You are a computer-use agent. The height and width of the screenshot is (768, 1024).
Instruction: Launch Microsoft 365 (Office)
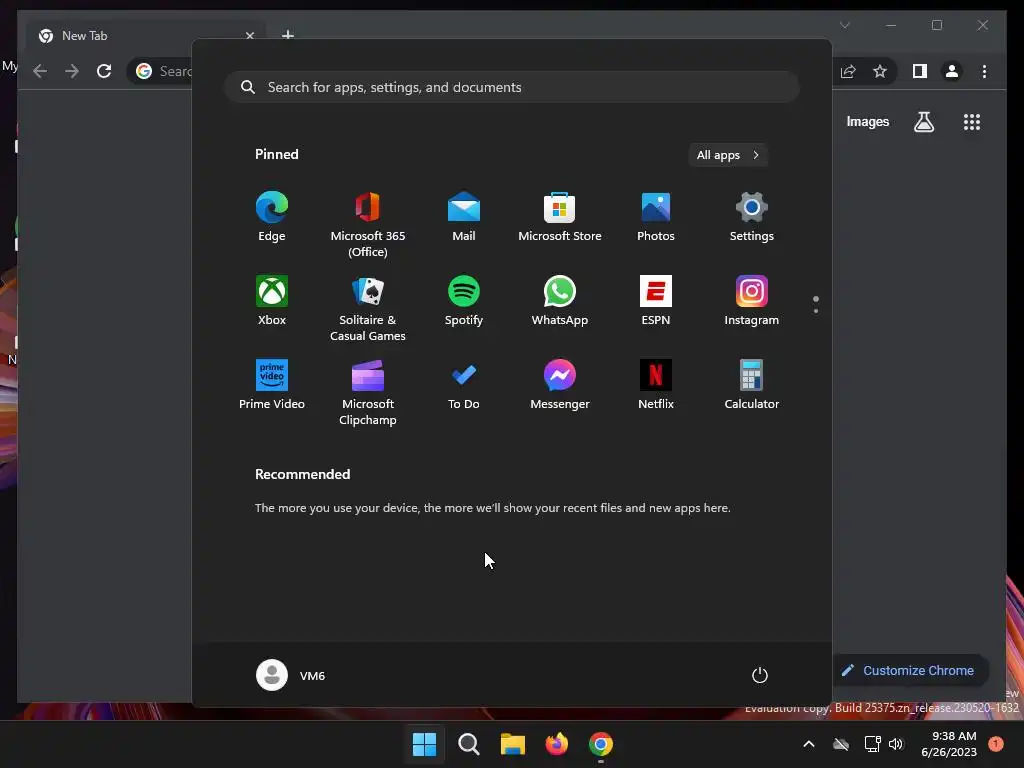[x=368, y=225]
